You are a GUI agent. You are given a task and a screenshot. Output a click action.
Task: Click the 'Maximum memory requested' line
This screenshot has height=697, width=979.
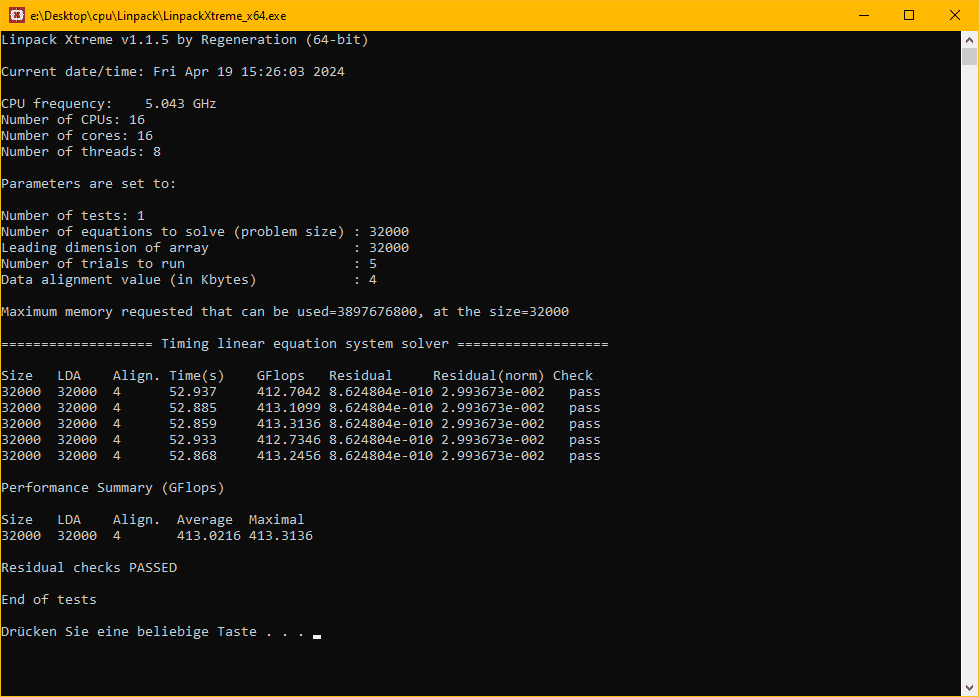click(x=285, y=312)
